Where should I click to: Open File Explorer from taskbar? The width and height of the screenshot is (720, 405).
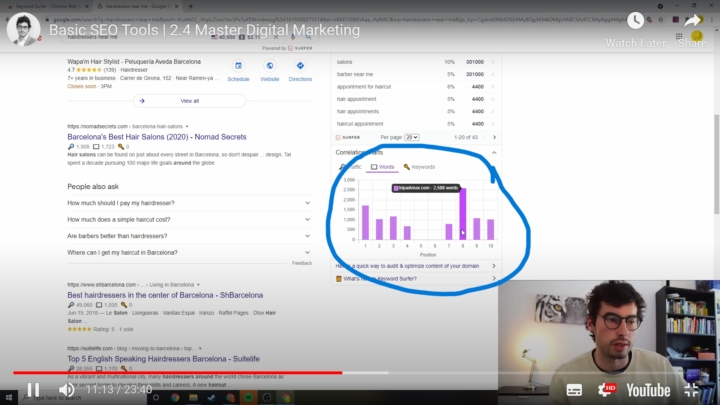[193, 398]
